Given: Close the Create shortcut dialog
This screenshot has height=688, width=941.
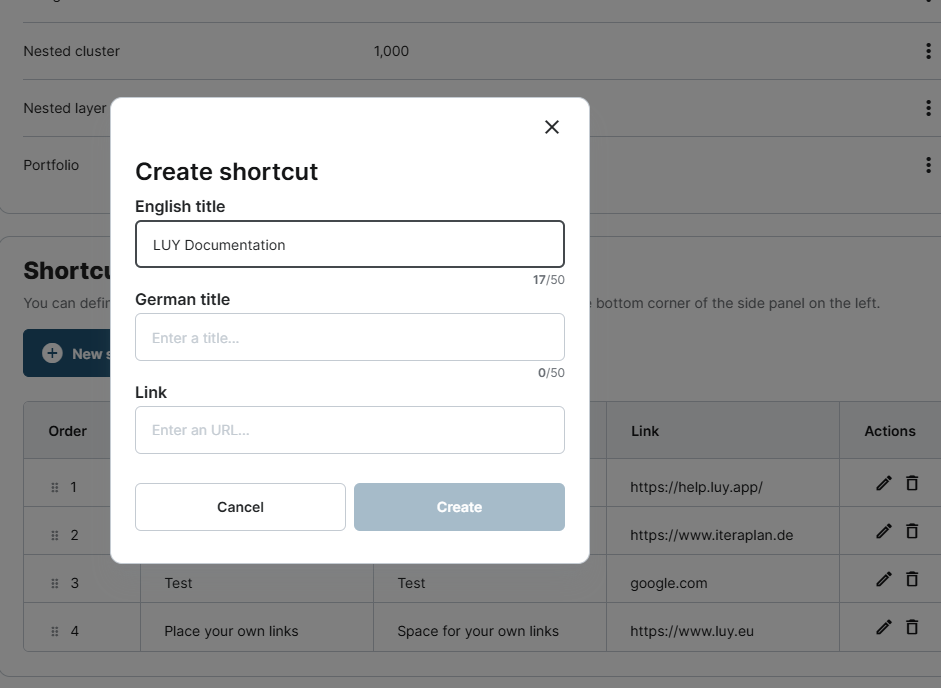Looking at the screenshot, I should [x=551, y=127].
